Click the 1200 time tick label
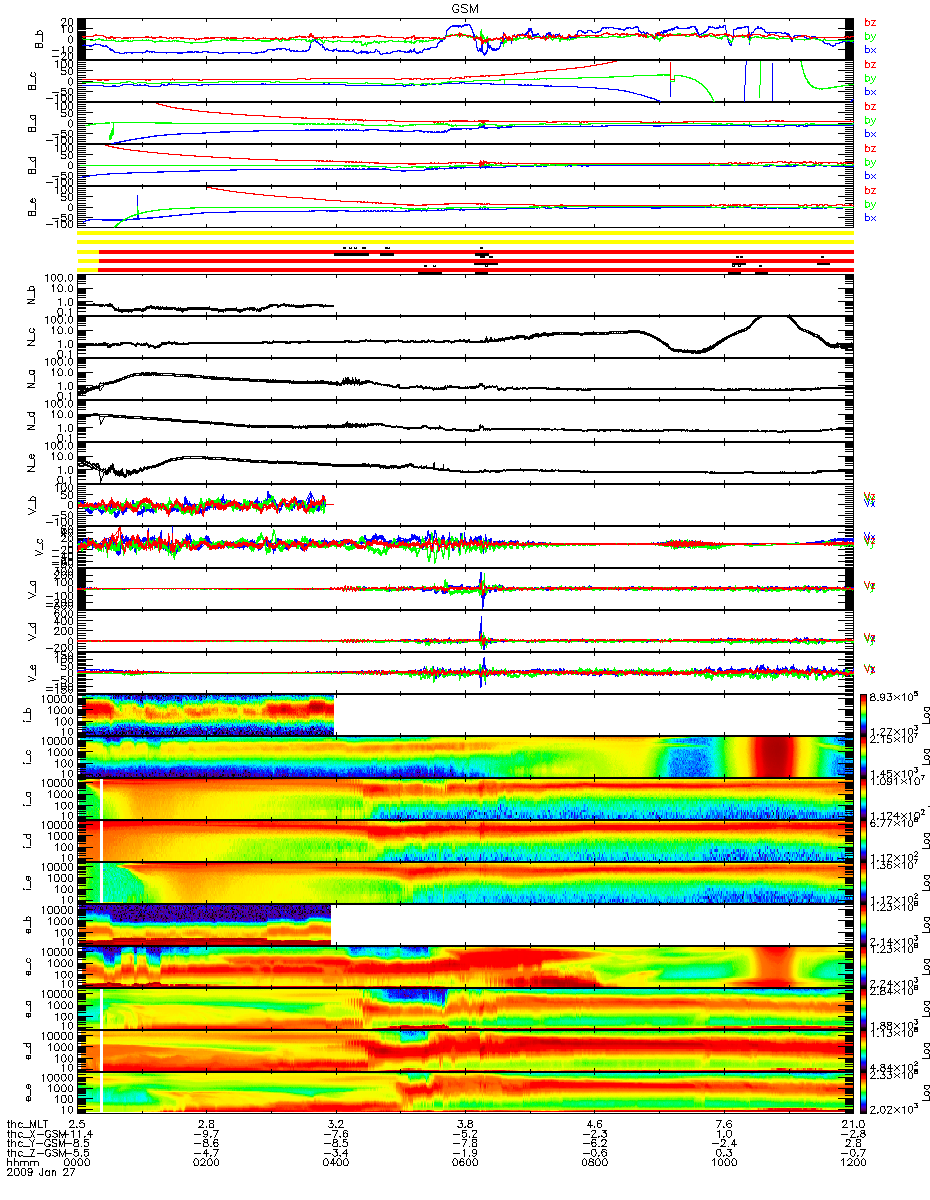Viewport: 930px width, 1200px height. pos(852,1163)
